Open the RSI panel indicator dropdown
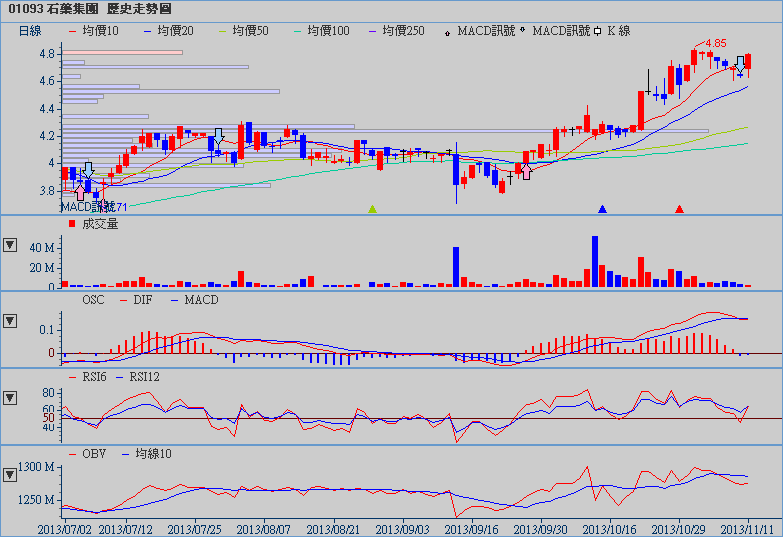 click(10, 397)
